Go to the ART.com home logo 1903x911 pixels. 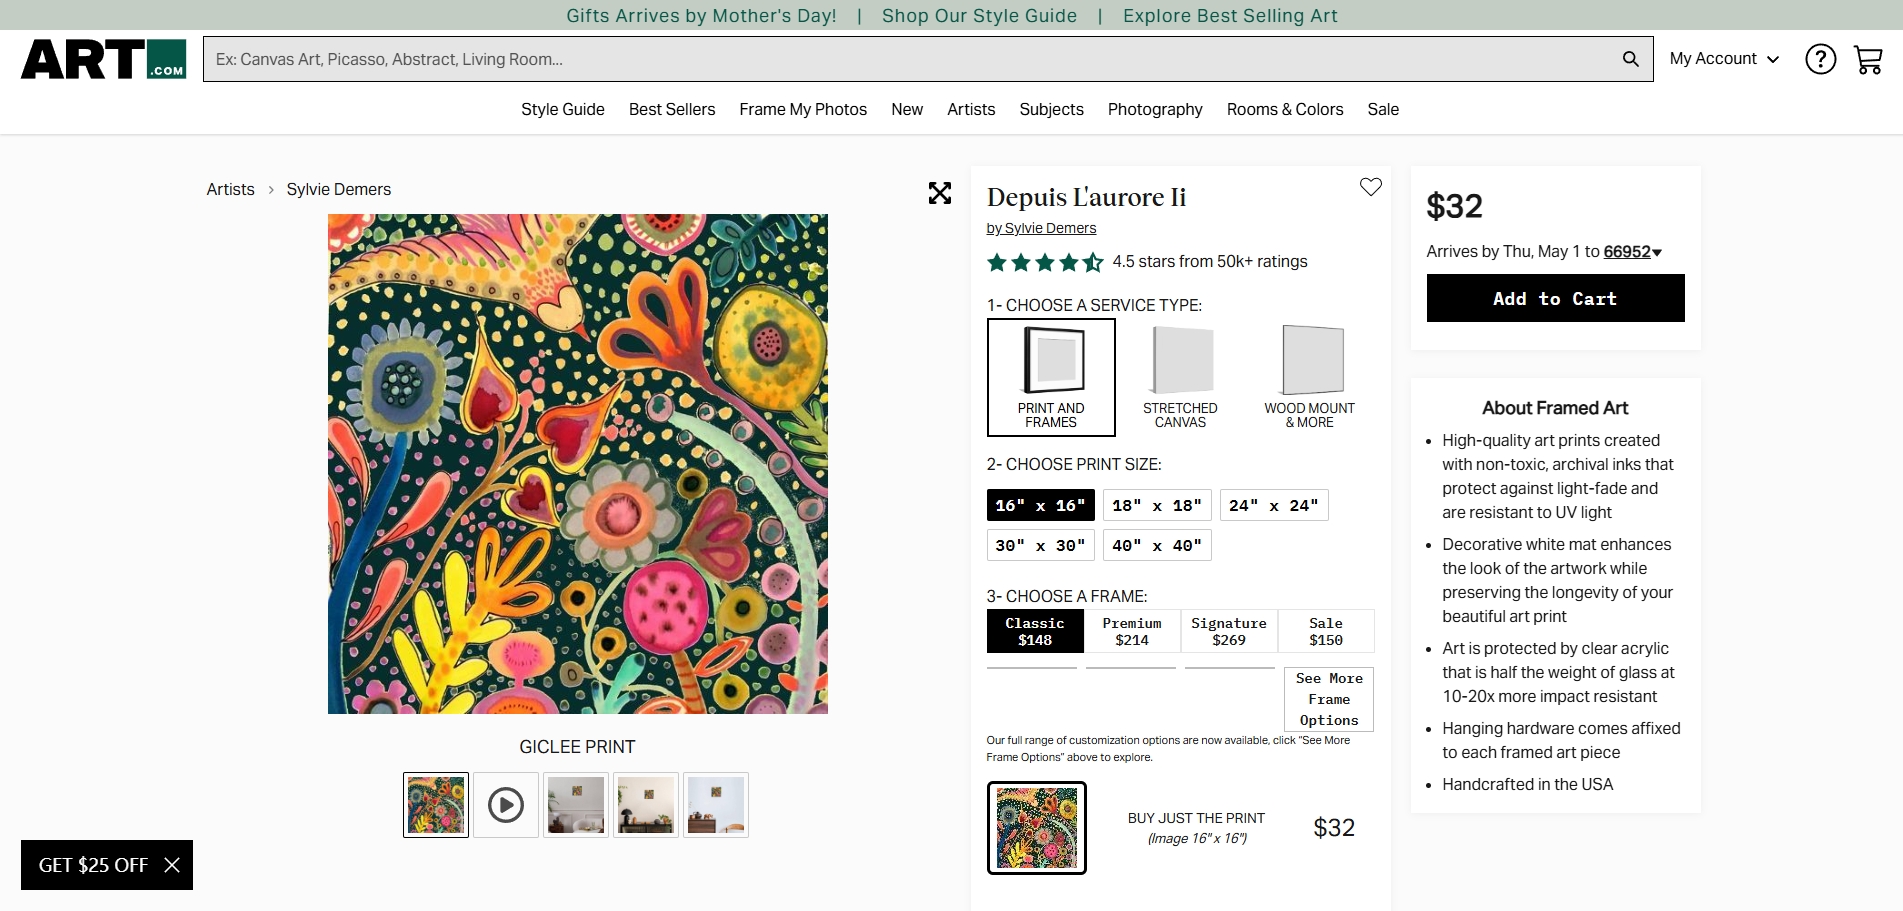tap(103, 59)
